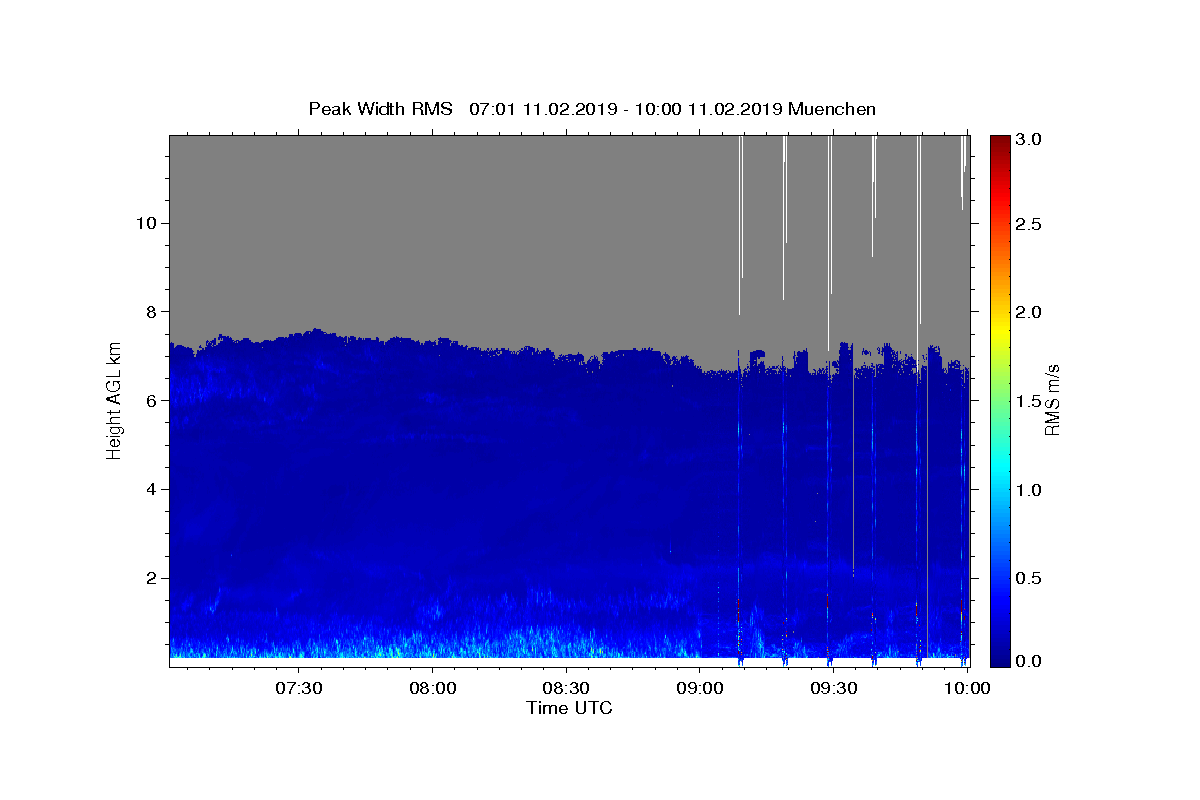The height and width of the screenshot is (800, 1200).
Task: Click the '09:30' time axis label
Action: [833, 689]
